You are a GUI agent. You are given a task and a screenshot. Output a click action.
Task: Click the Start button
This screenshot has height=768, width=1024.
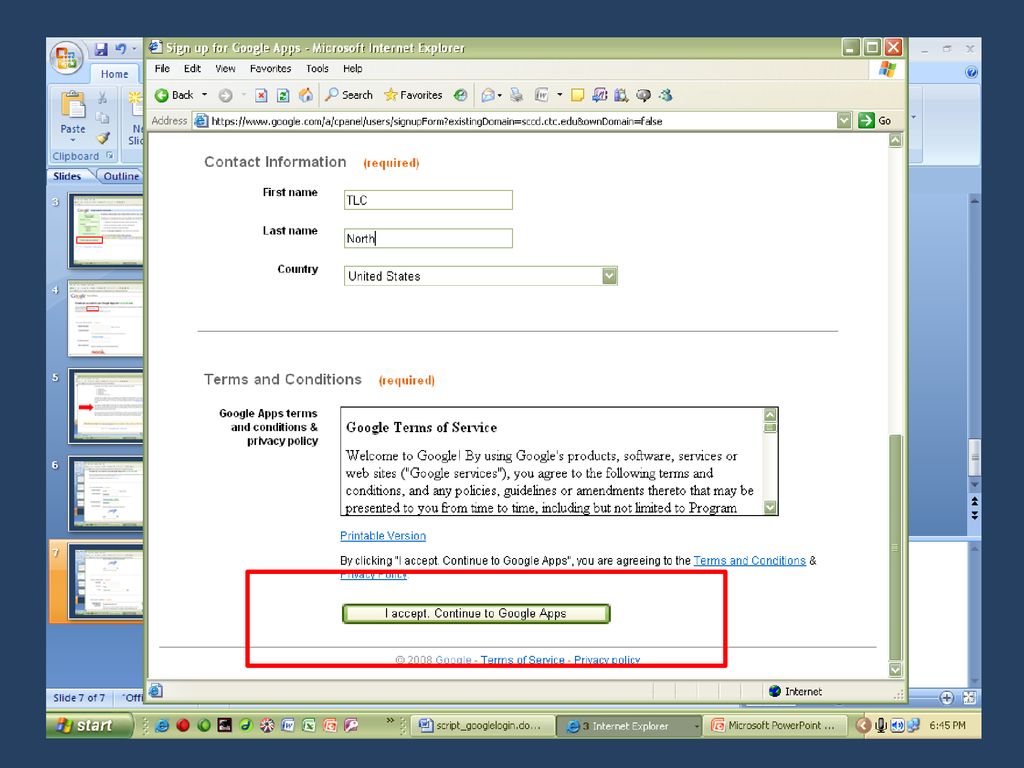click(x=89, y=726)
